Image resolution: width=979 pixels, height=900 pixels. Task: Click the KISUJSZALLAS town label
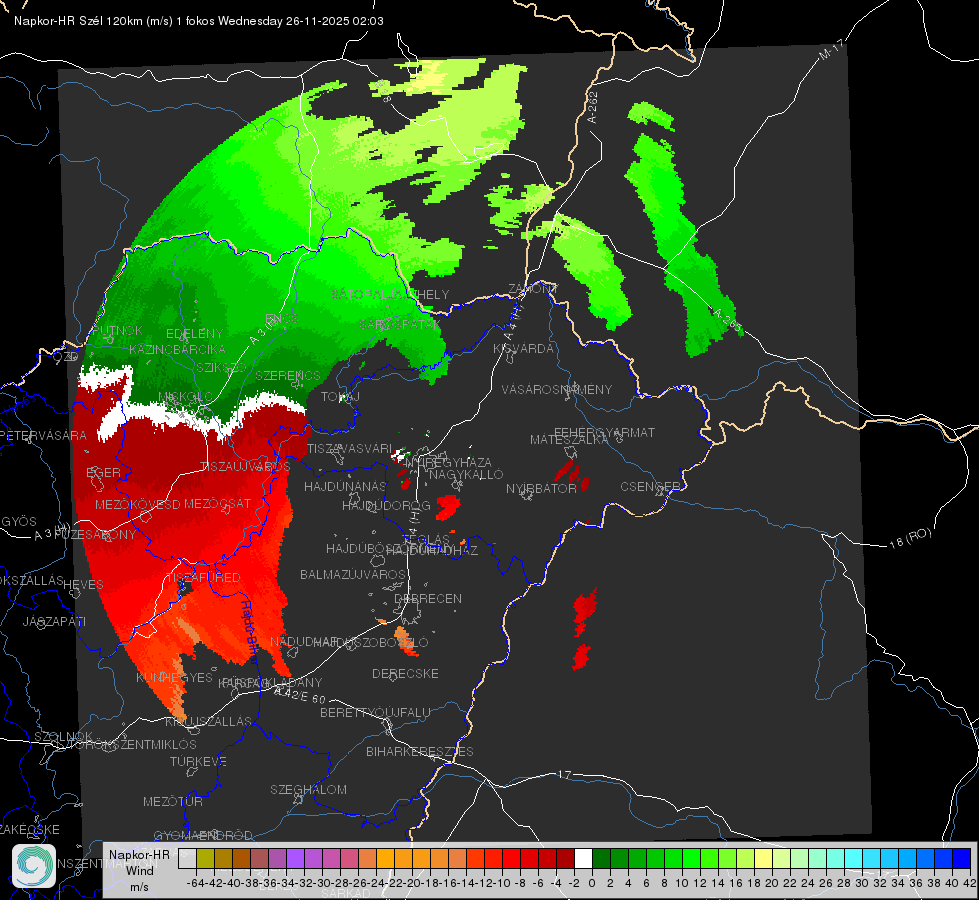(209, 721)
